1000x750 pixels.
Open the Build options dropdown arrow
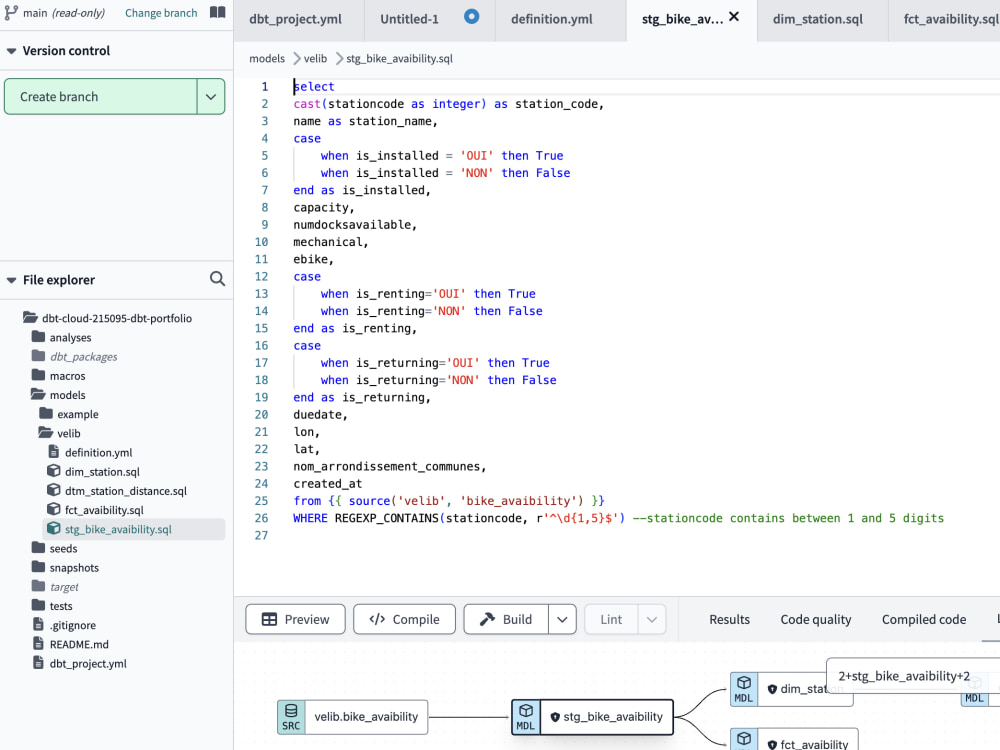(562, 619)
